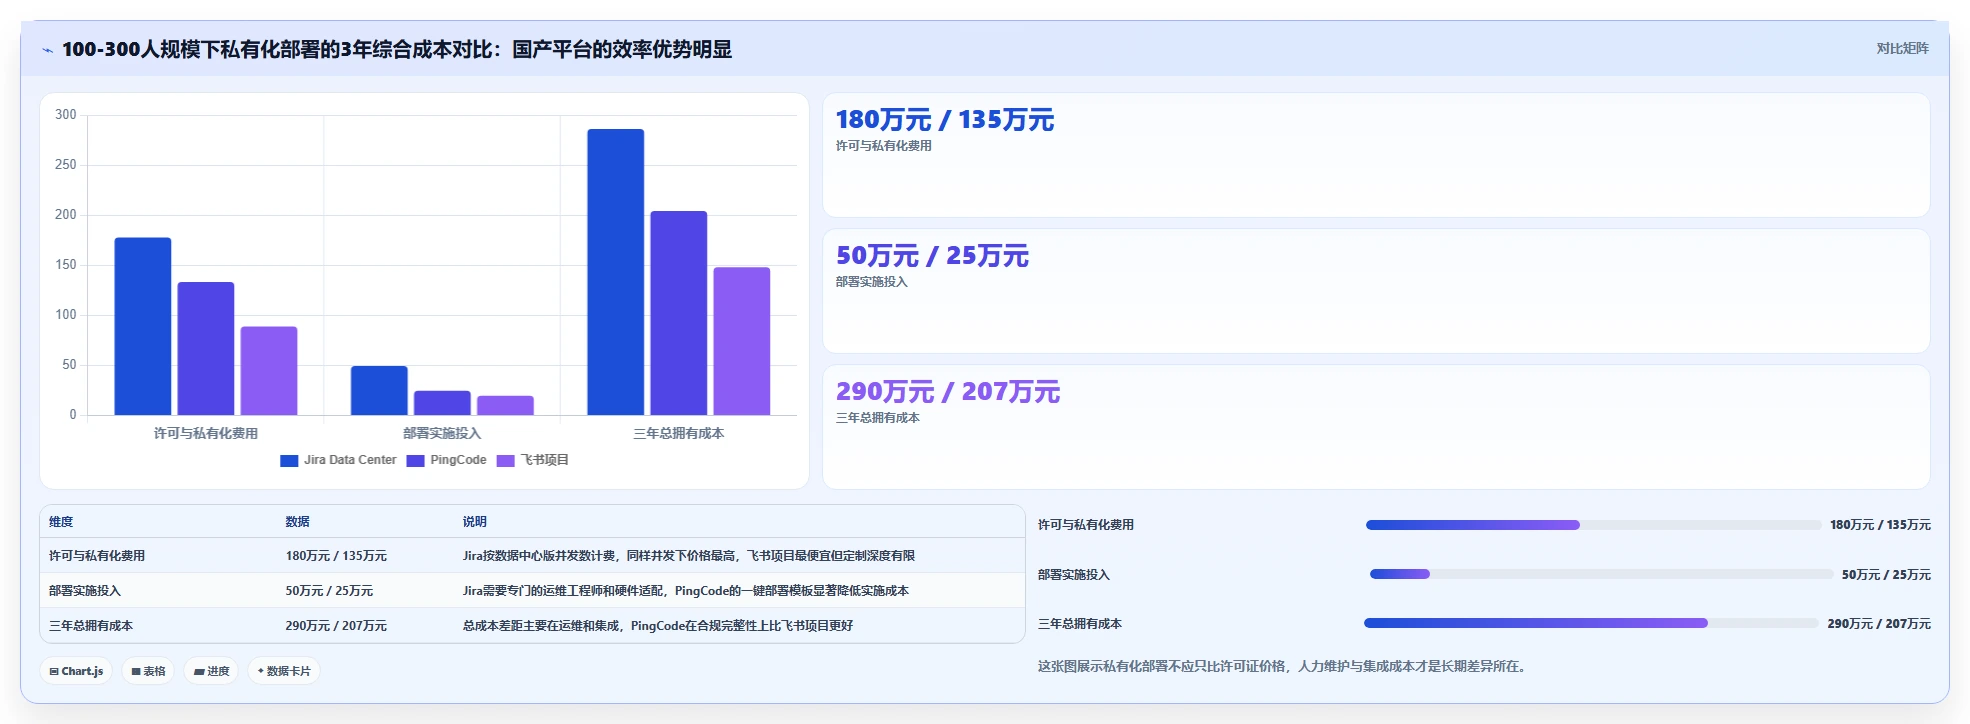Image resolution: width=1970 pixels, height=724 pixels.
Task: Click the small icon before the title
Action: coord(47,50)
